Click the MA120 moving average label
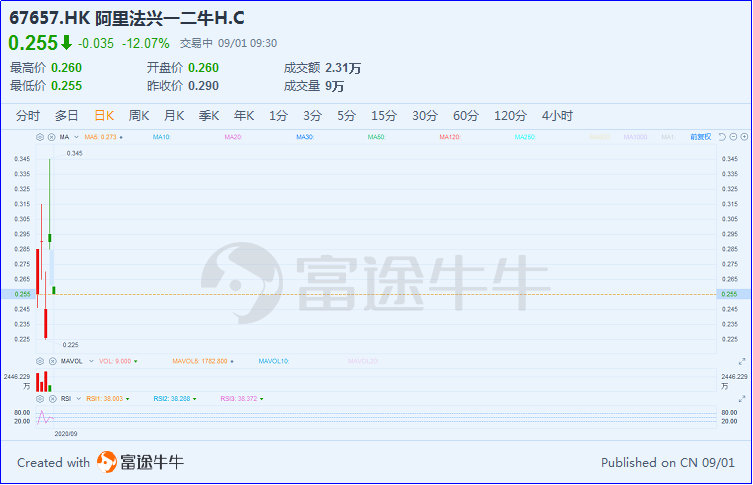753x485 pixels. pyautogui.click(x=450, y=137)
